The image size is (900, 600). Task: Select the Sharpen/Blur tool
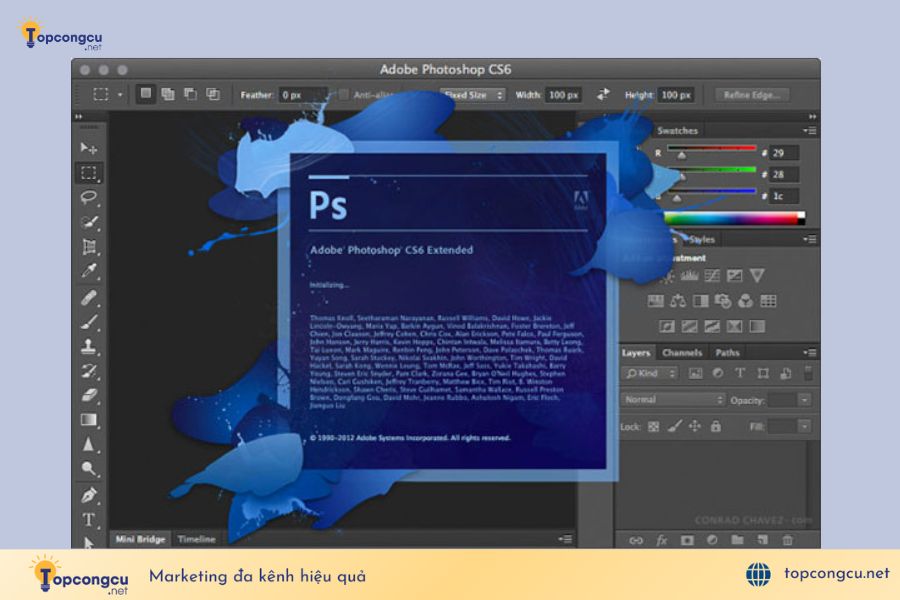[89, 444]
